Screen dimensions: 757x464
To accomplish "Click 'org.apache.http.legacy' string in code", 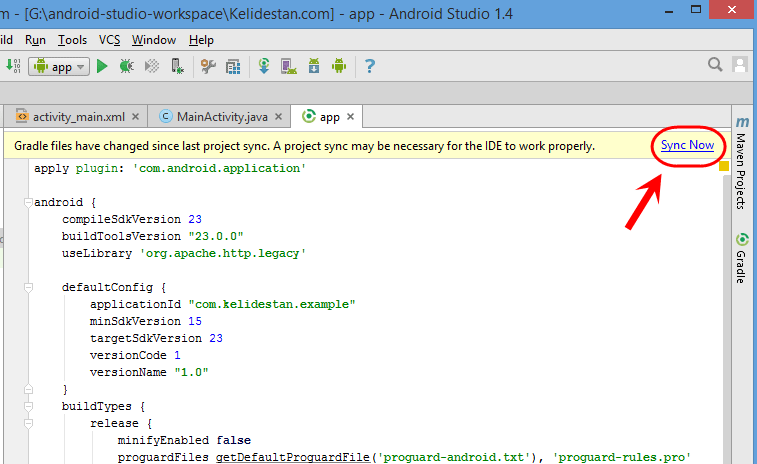I will pos(223,253).
